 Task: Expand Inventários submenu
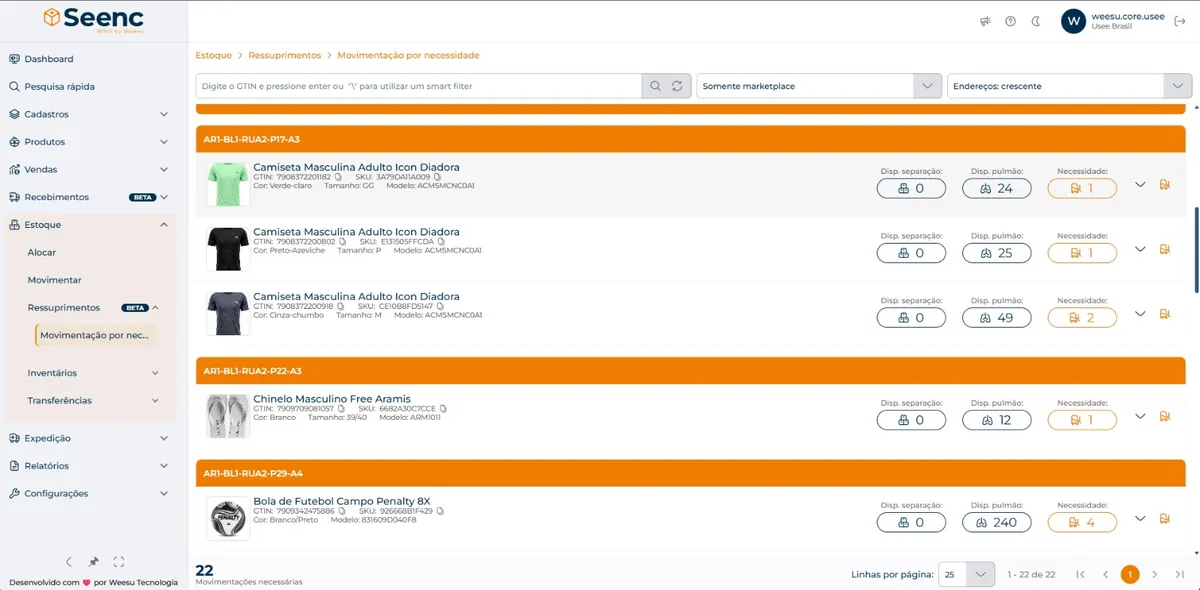tap(95, 373)
